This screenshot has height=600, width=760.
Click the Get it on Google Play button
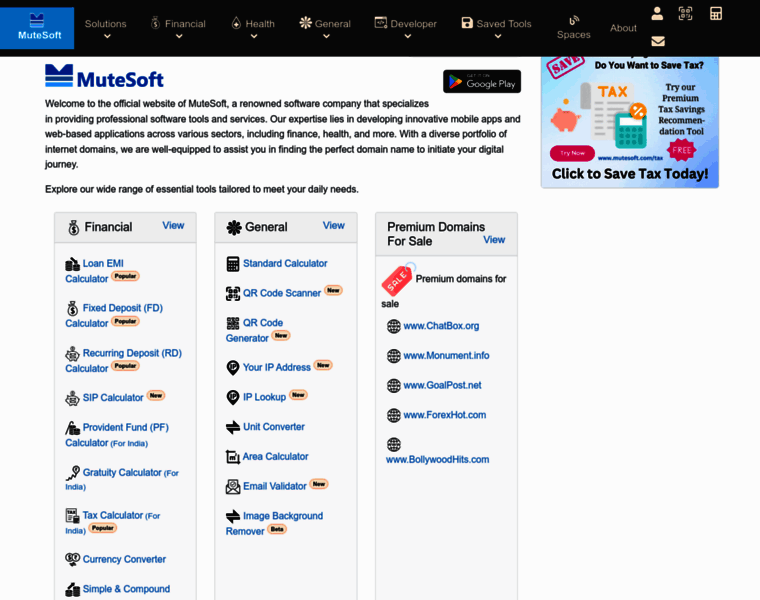482,81
